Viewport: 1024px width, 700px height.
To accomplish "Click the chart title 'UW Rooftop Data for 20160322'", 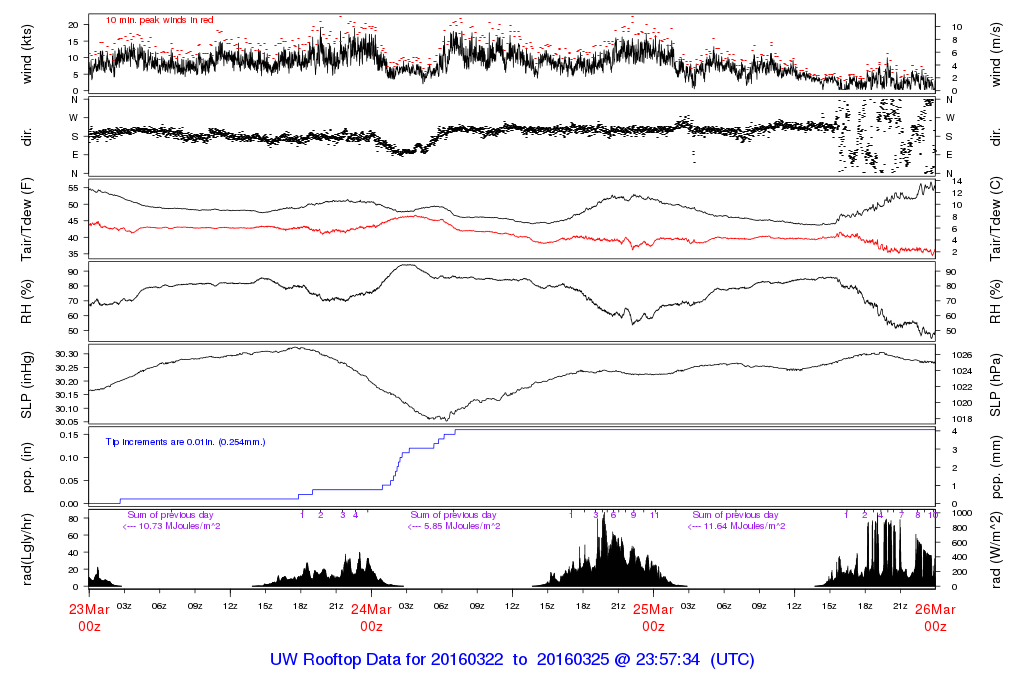I will tap(387, 660).
